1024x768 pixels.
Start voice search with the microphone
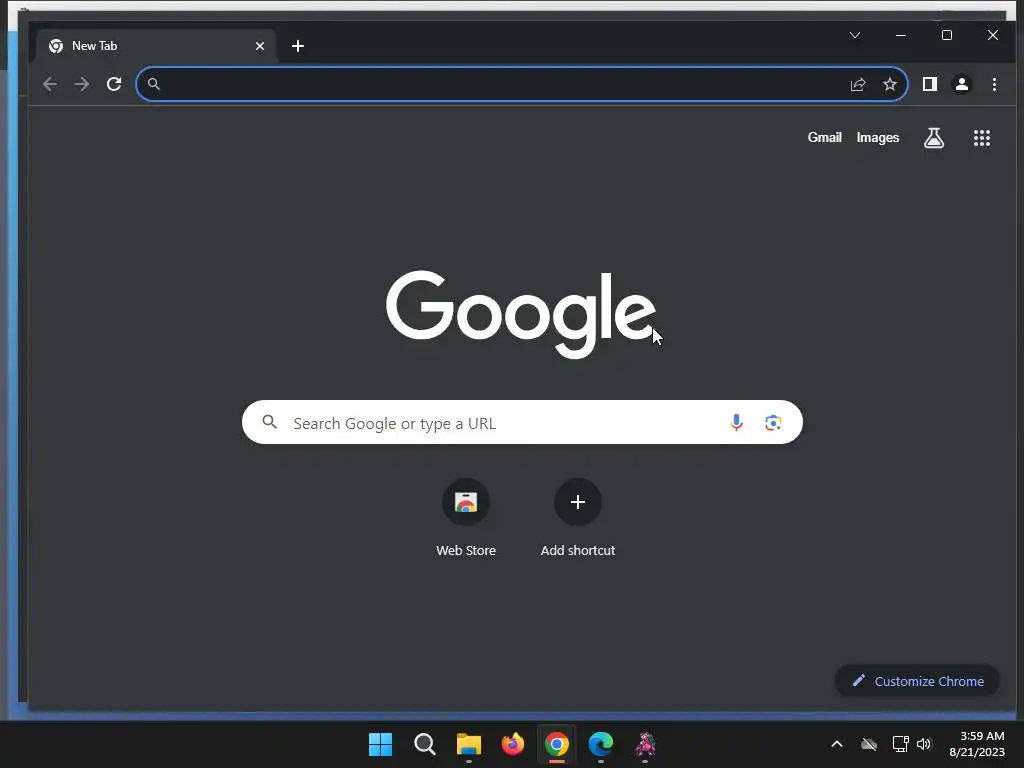click(736, 423)
